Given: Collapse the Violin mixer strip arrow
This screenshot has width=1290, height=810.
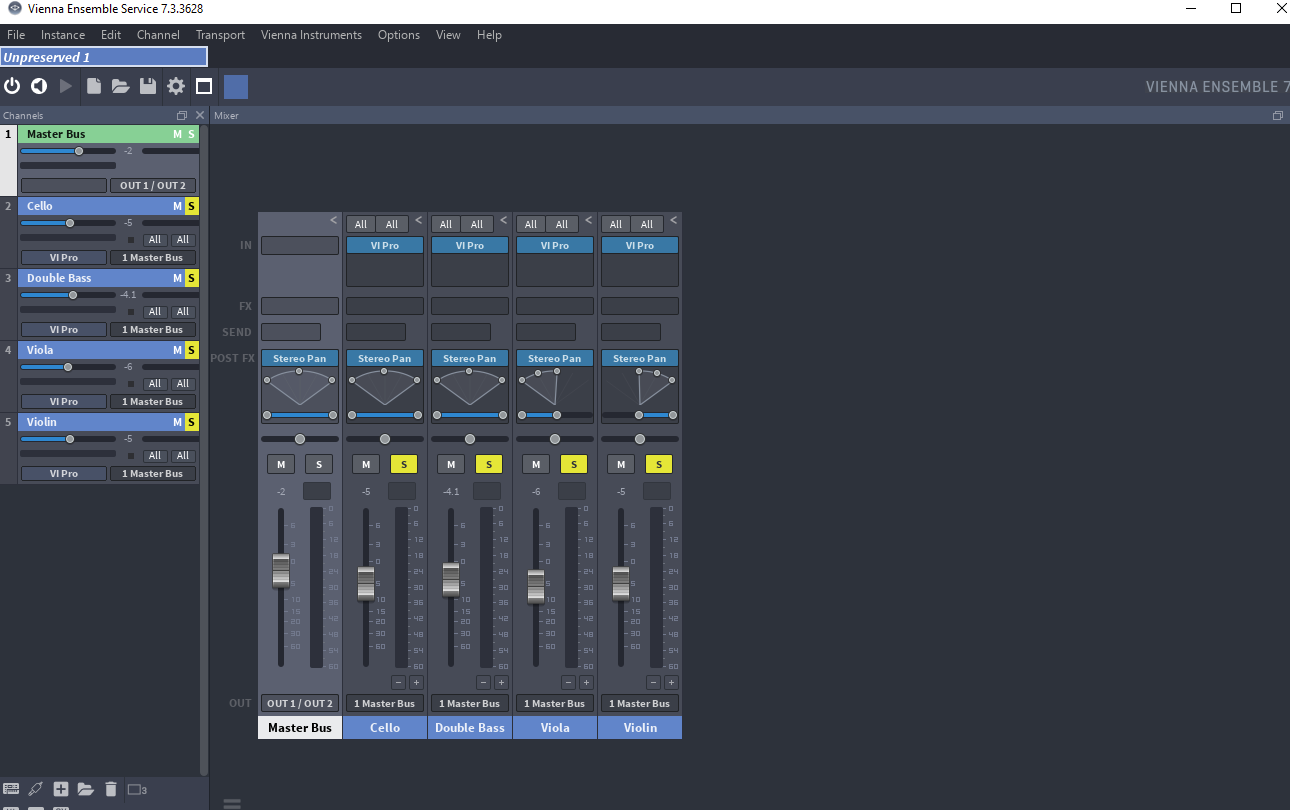Looking at the screenshot, I should click(674, 220).
